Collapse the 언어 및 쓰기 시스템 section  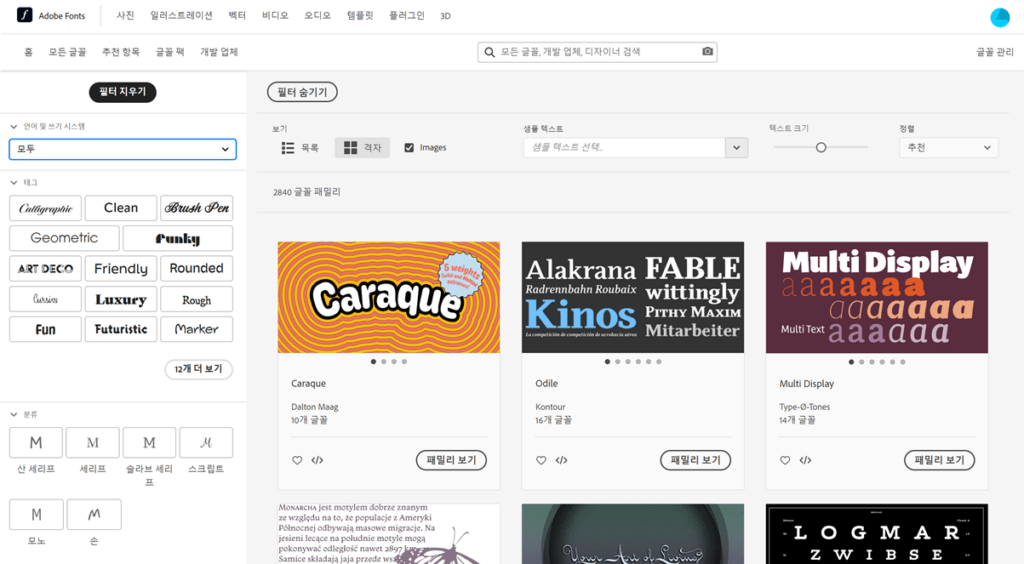[14, 127]
